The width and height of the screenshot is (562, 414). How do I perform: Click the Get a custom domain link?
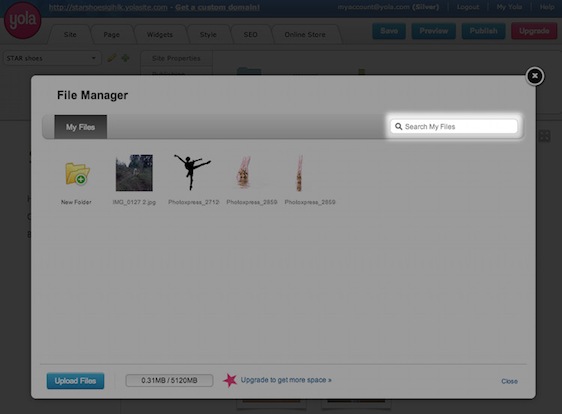218,7
